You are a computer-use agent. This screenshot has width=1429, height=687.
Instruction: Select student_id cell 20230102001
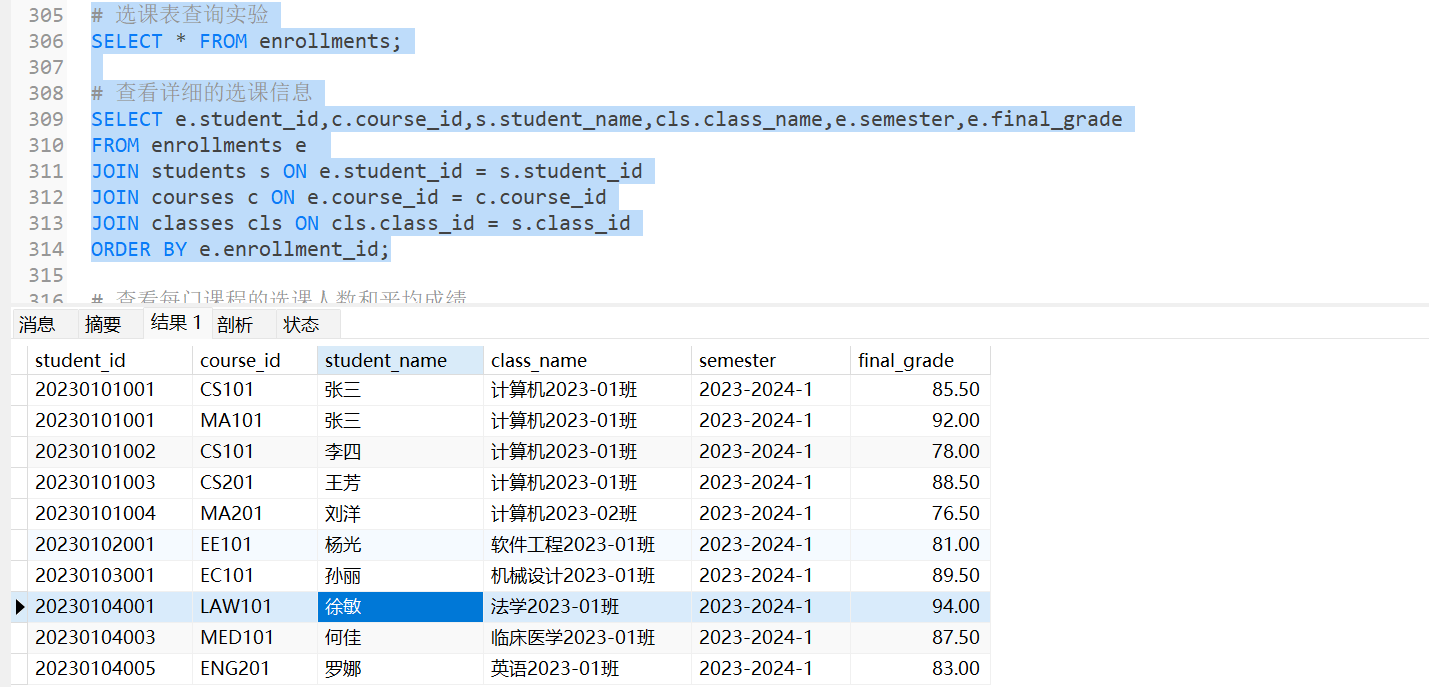110,544
